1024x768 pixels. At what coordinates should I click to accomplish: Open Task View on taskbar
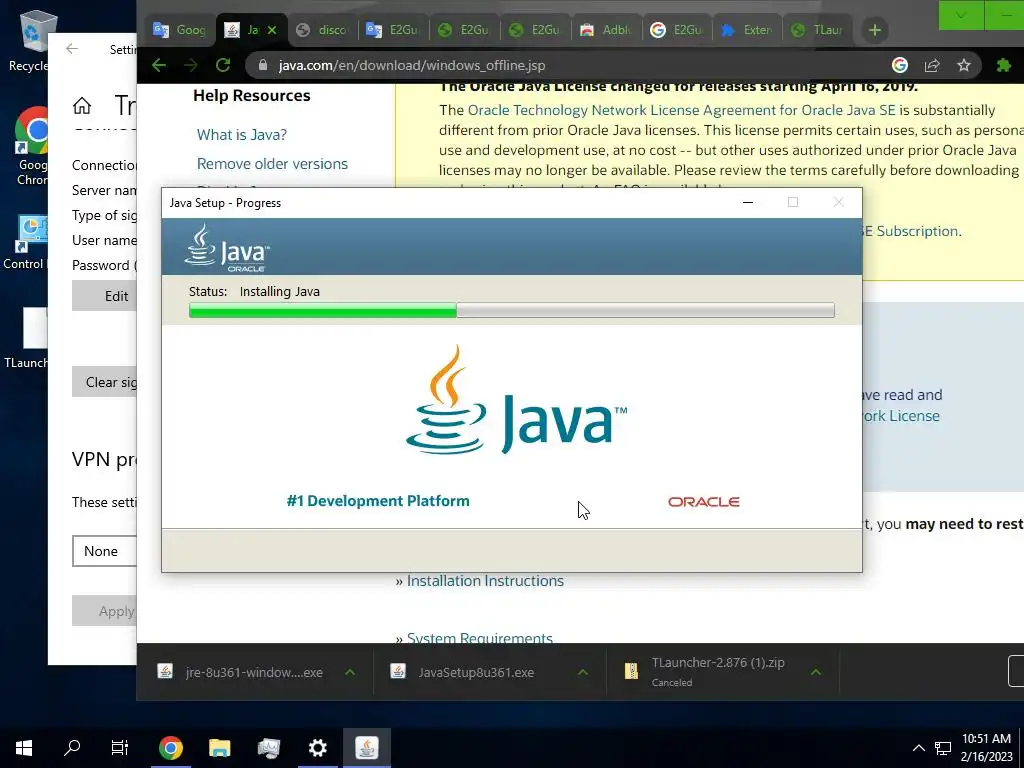tap(120, 748)
